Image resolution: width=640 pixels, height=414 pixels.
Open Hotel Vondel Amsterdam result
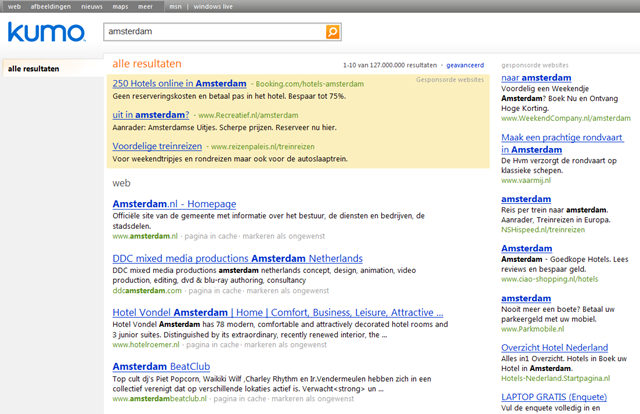(x=278, y=312)
